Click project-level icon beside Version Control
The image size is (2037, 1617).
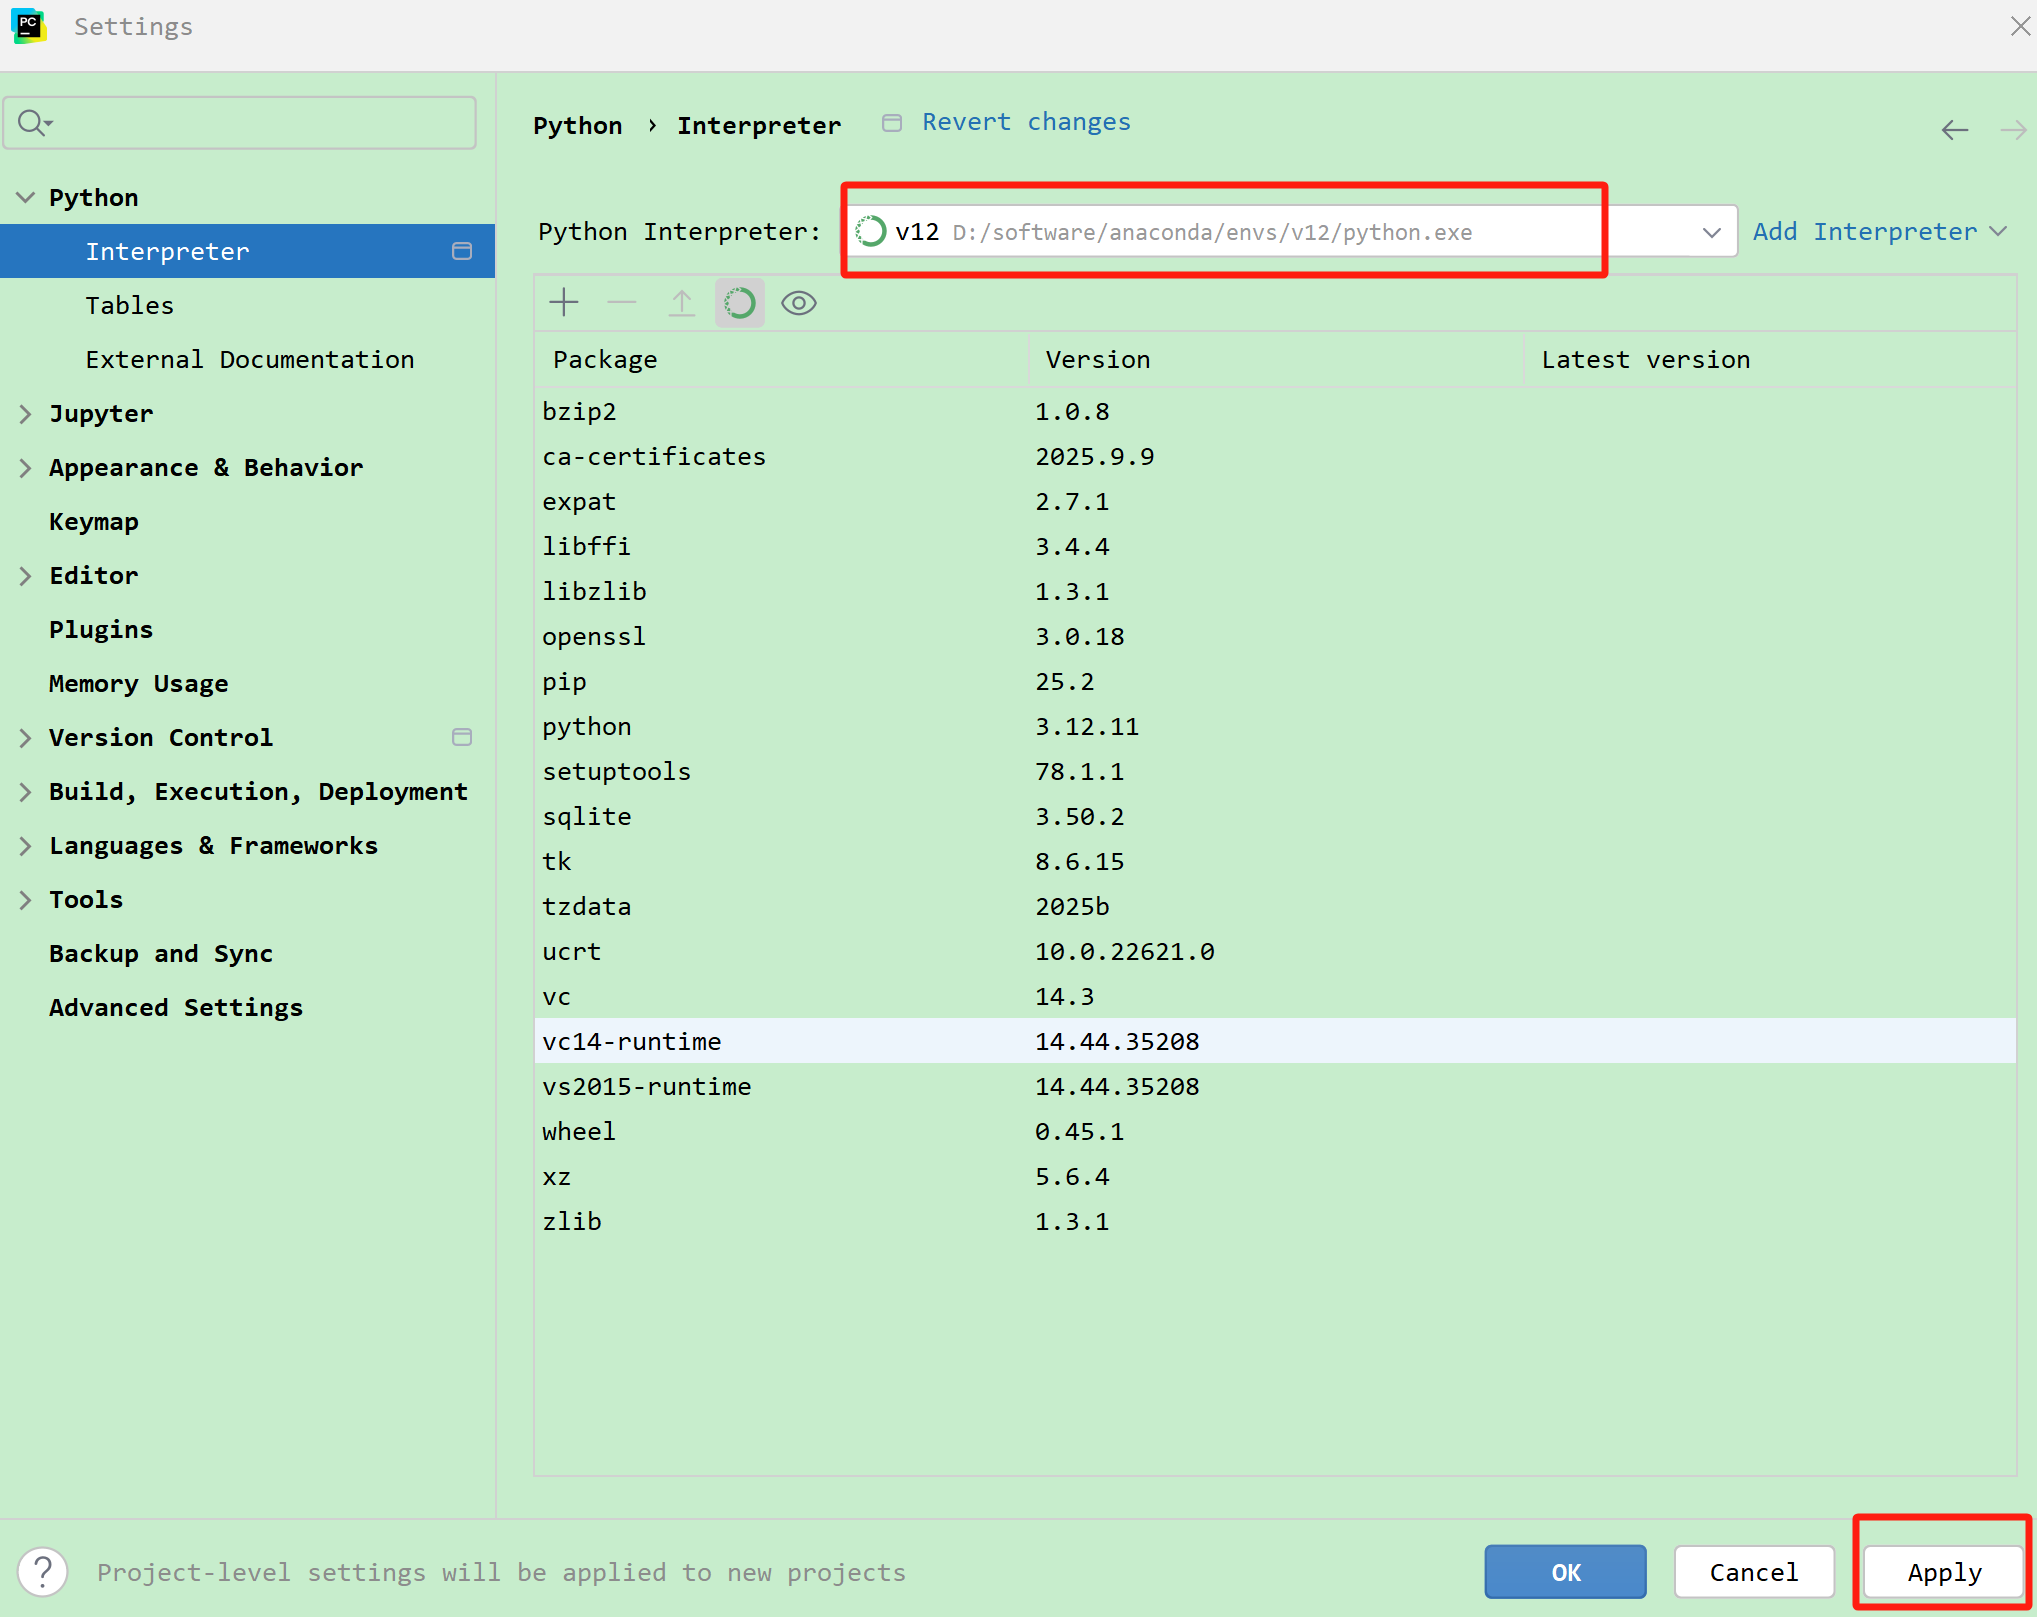tap(461, 737)
